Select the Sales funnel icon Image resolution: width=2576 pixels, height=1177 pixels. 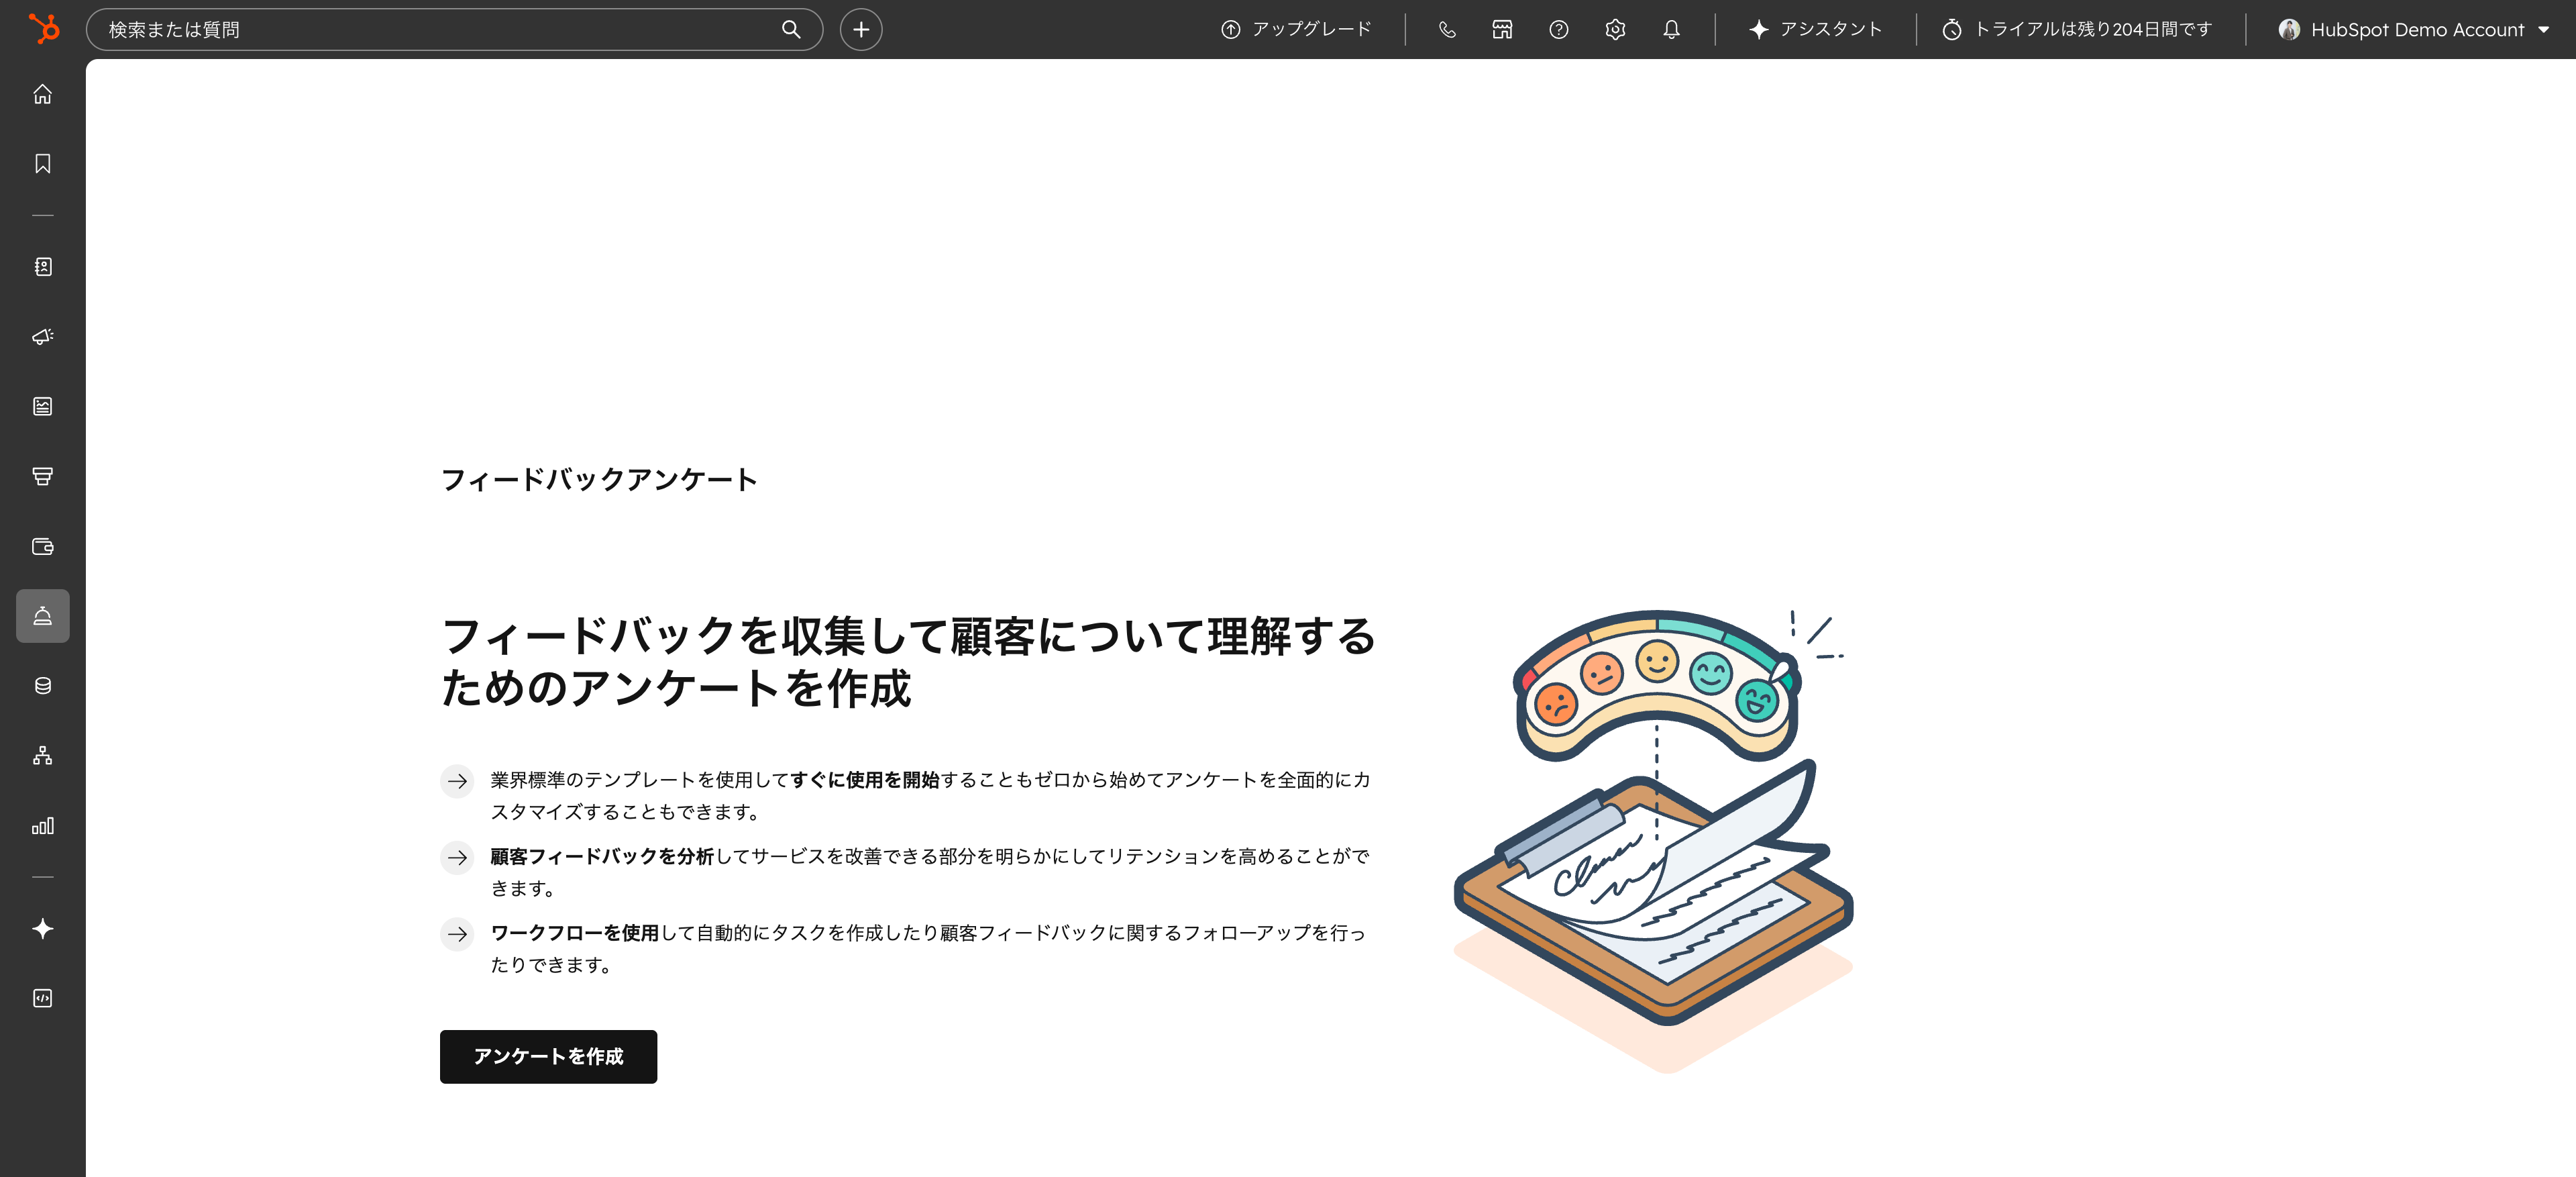(x=42, y=476)
